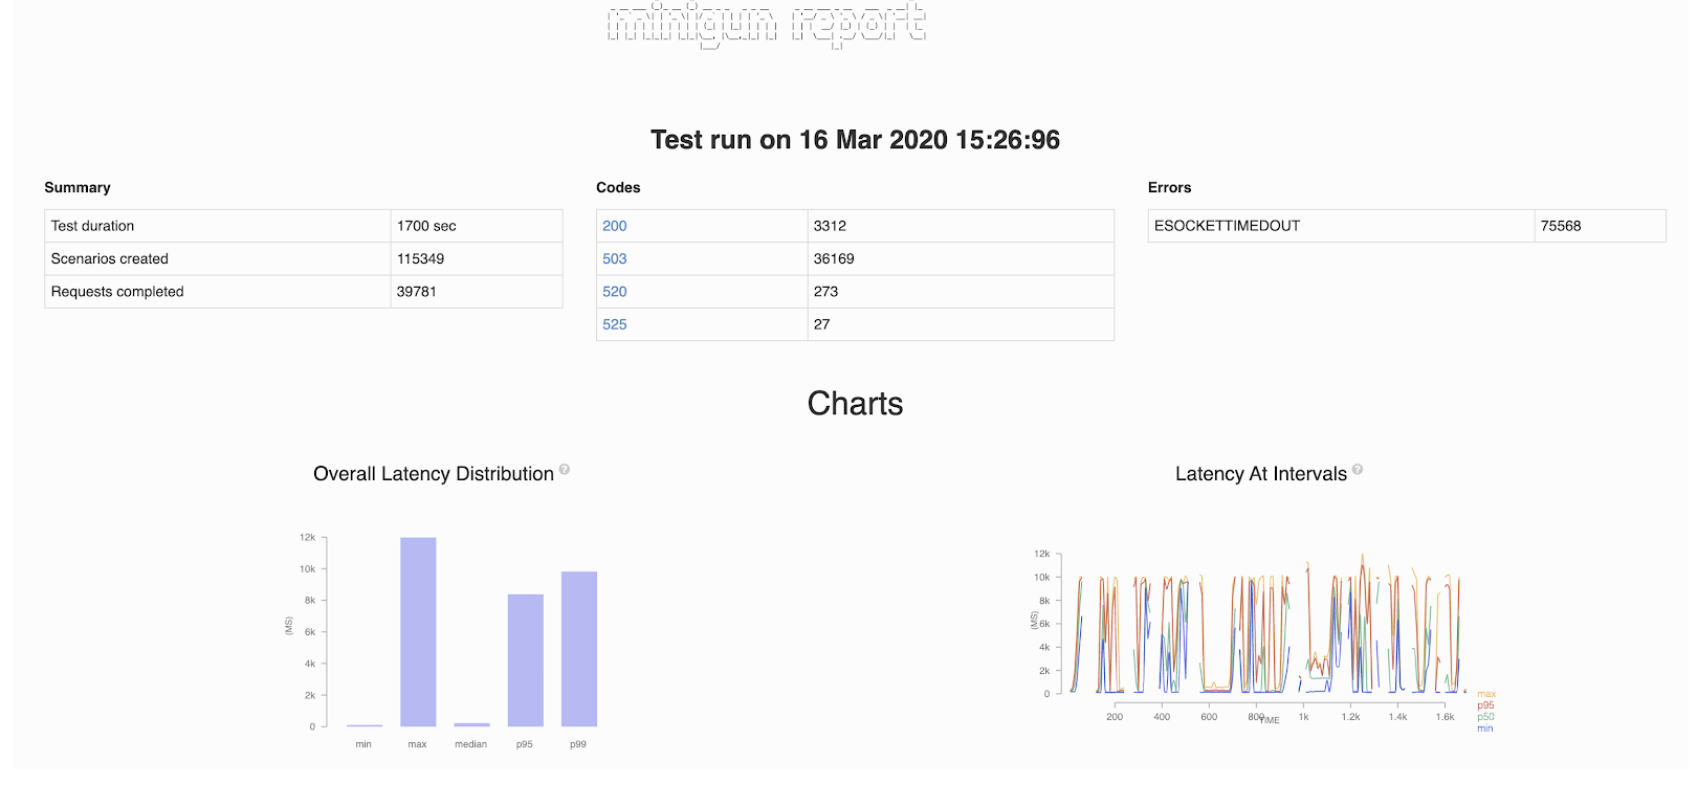Image resolution: width=1702 pixels, height=796 pixels.
Task: Click the 'Test run on 16 Mar 2020' heading
Action: (855, 140)
